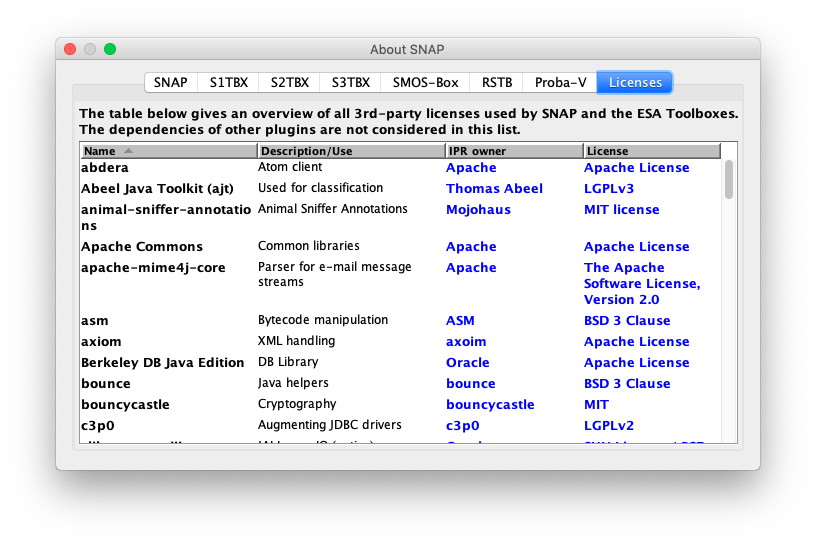Click the 'Common libraries' description cell
This screenshot has width=816, height=544.
tap(309, 246)
